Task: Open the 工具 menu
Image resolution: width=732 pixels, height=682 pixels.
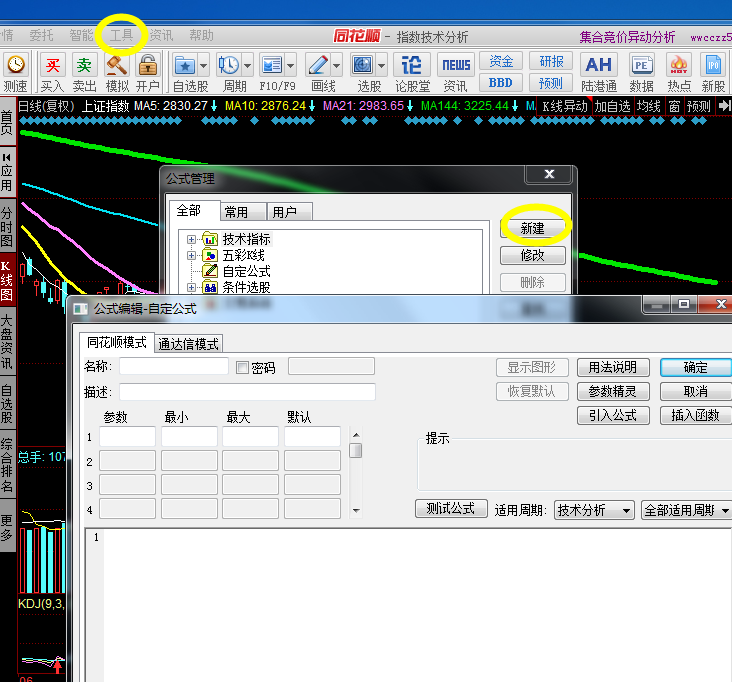Action: (x=121, y=35)
